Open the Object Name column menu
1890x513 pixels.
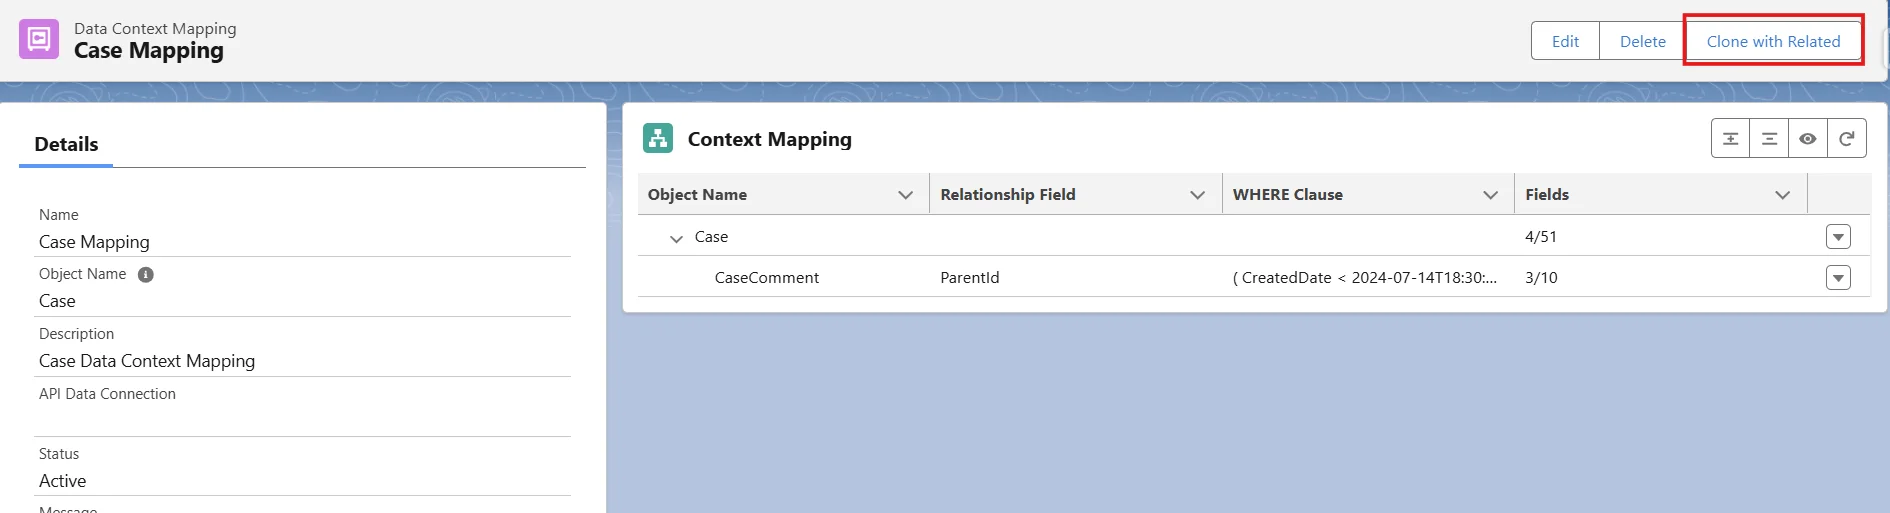coord(906,195)
